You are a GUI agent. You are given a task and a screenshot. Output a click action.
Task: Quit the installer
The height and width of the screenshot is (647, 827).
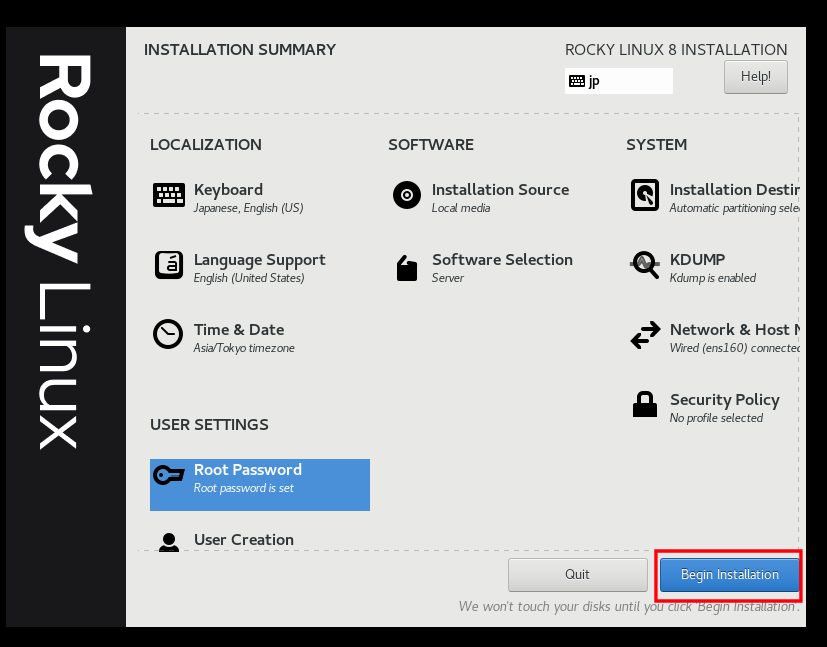(x=578, y=574)
